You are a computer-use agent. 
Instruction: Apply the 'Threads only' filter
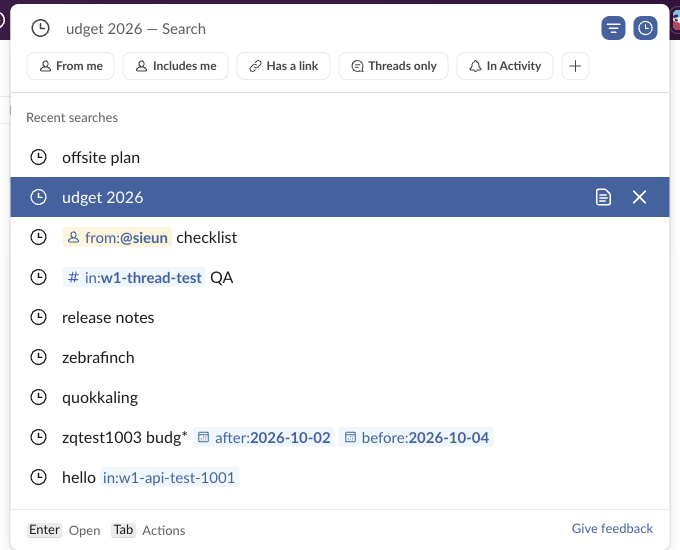click(x=393, y=66)
